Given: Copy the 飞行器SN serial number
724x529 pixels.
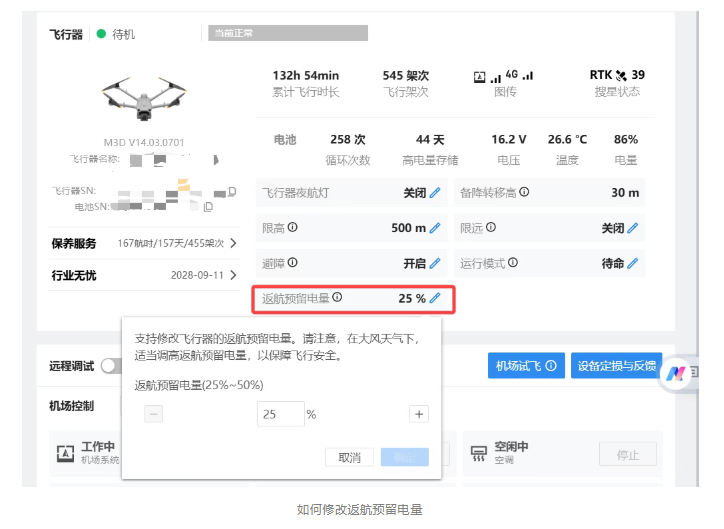Looking at the screenshot, I should pyautogui.click(x=232, y=191).
